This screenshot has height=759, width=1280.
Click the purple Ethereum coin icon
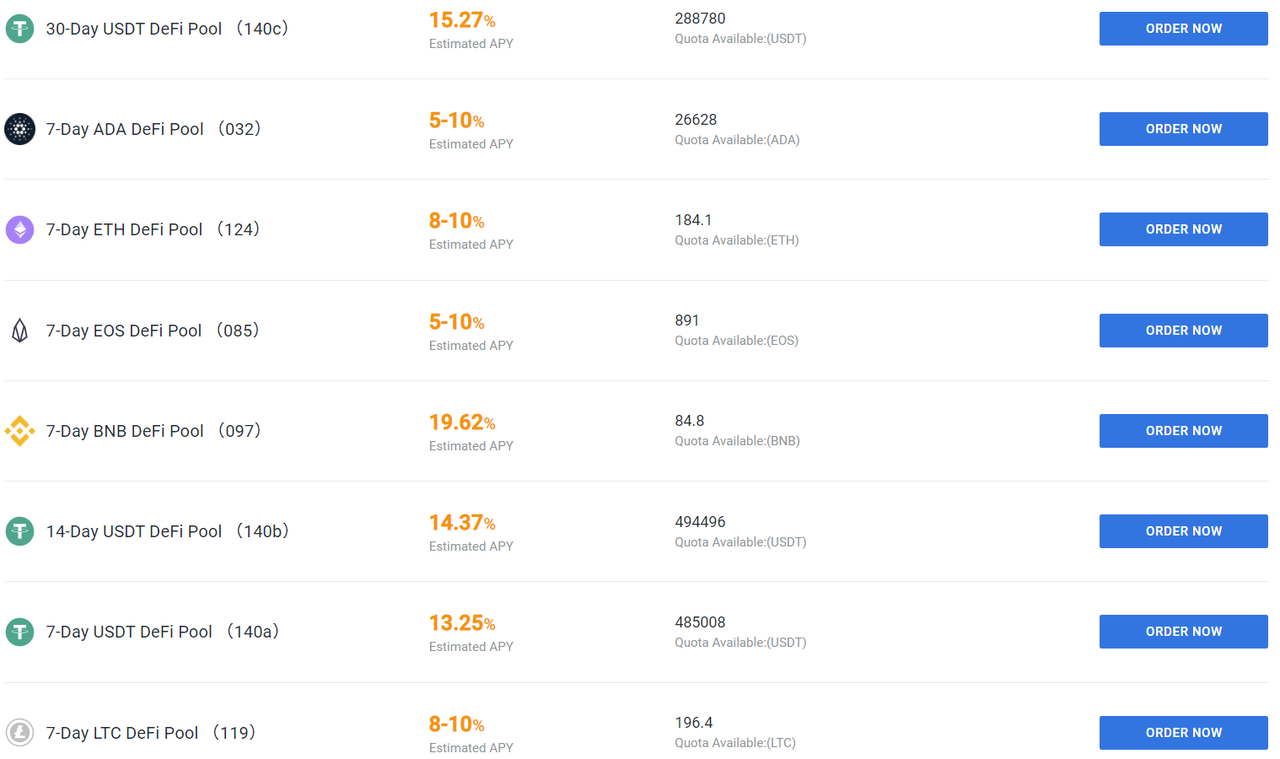coord(20,229)
